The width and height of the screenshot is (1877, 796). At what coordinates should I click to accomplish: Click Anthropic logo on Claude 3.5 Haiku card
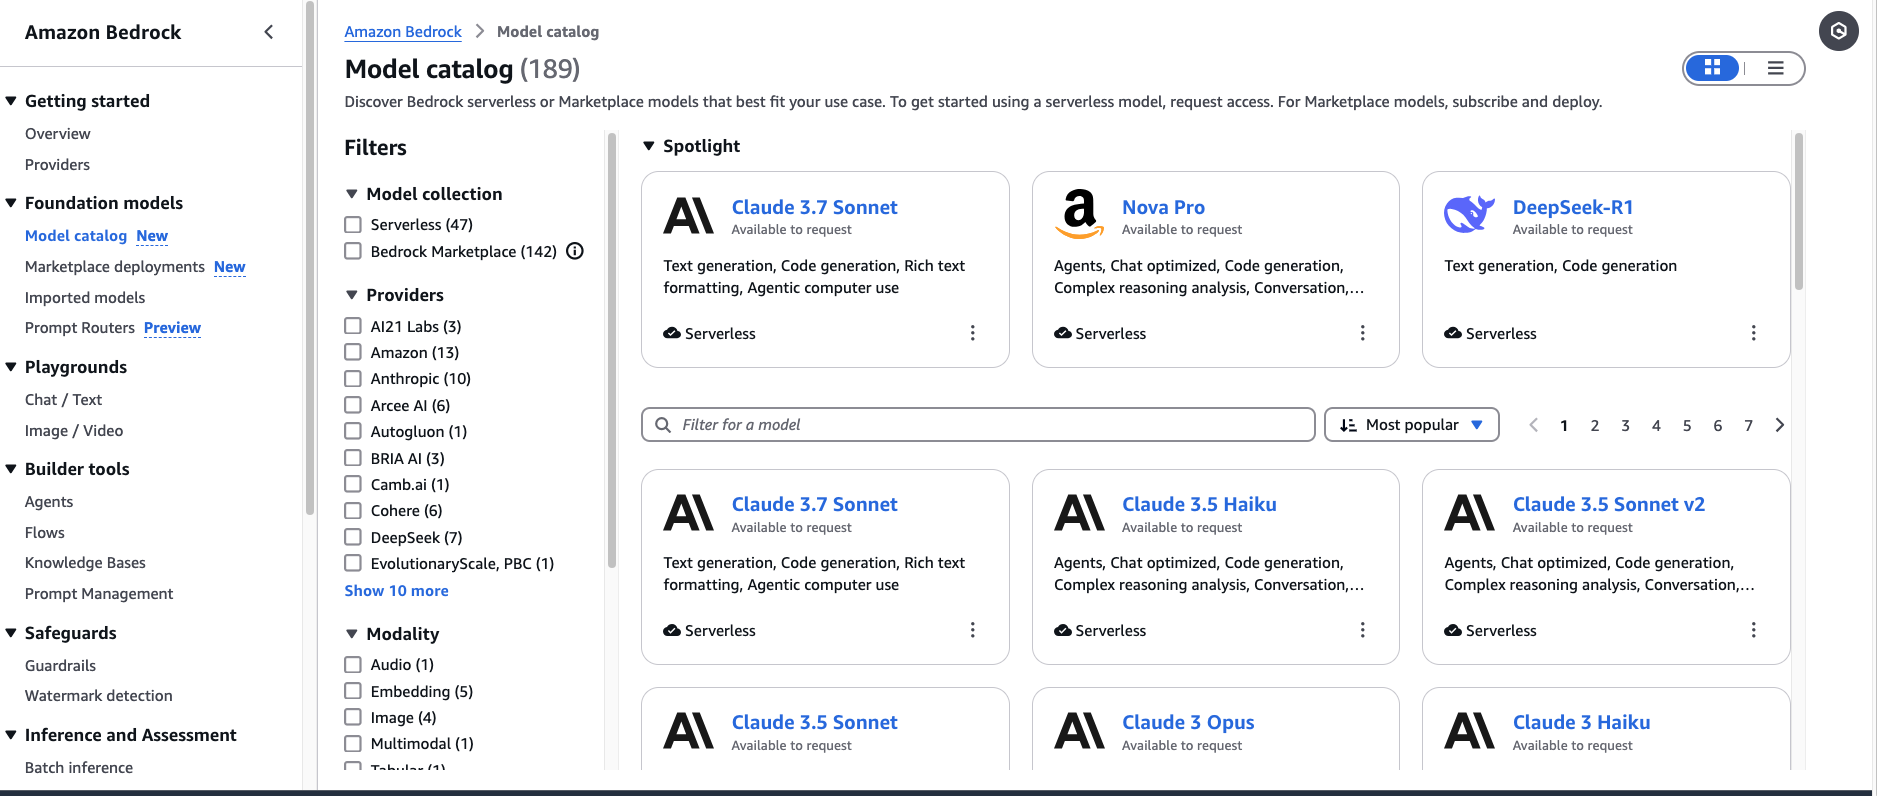point(1079,512)
